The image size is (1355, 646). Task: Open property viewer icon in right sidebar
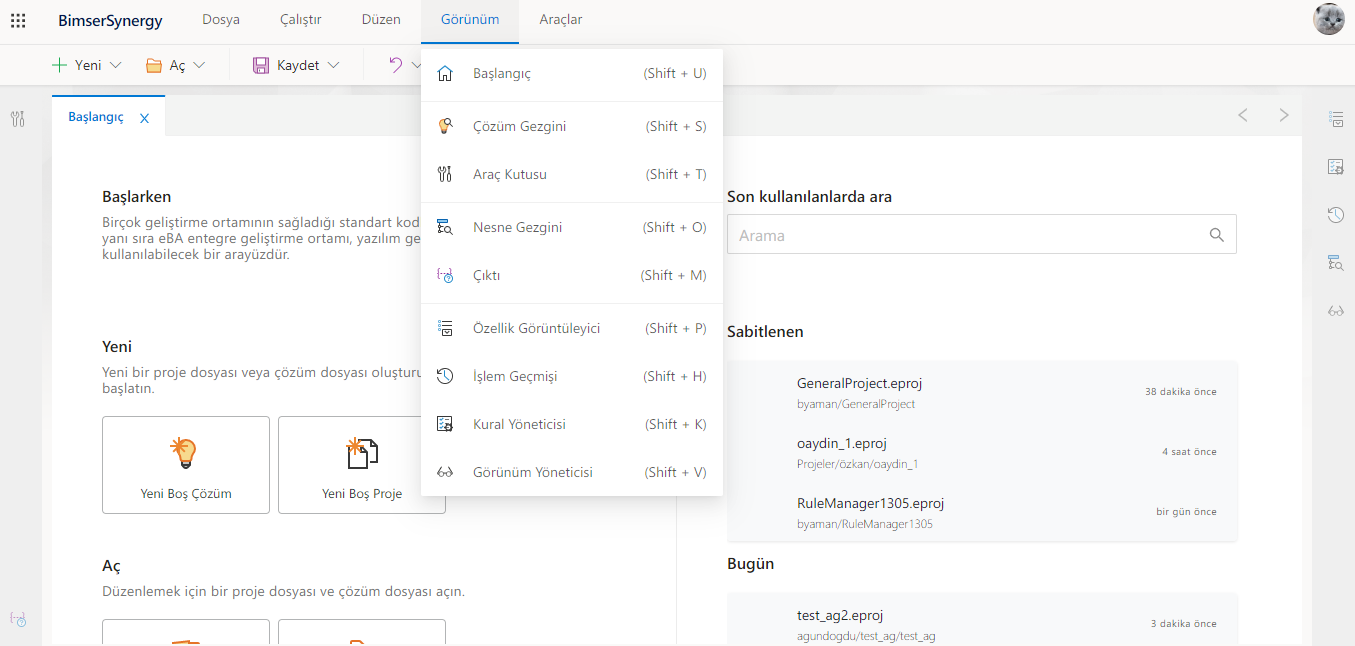[1335, 119]
